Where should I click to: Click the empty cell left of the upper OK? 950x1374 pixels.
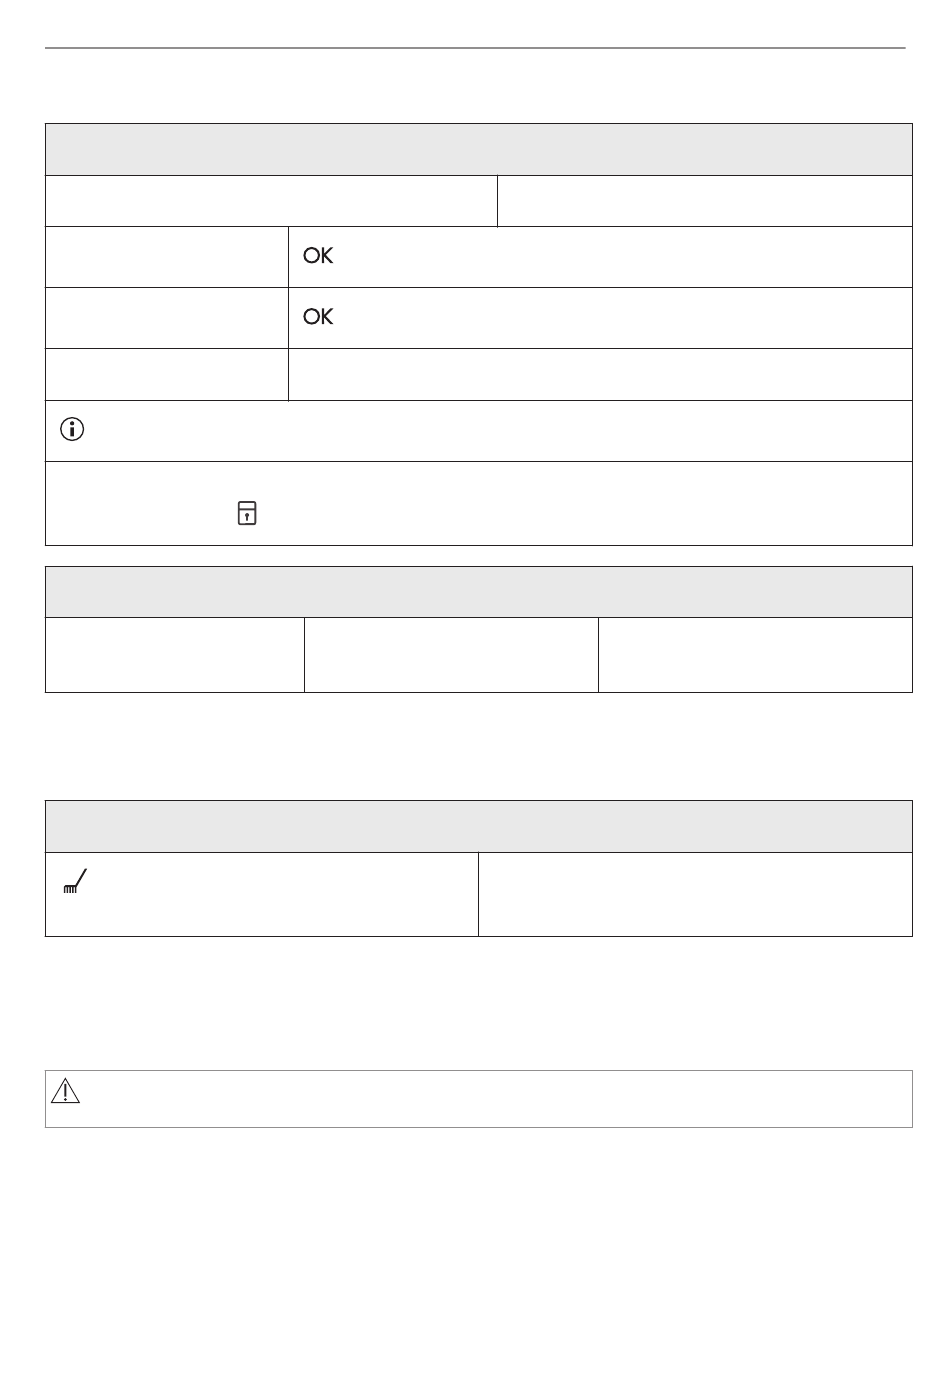pyautogui.click(x=167, y=257)
